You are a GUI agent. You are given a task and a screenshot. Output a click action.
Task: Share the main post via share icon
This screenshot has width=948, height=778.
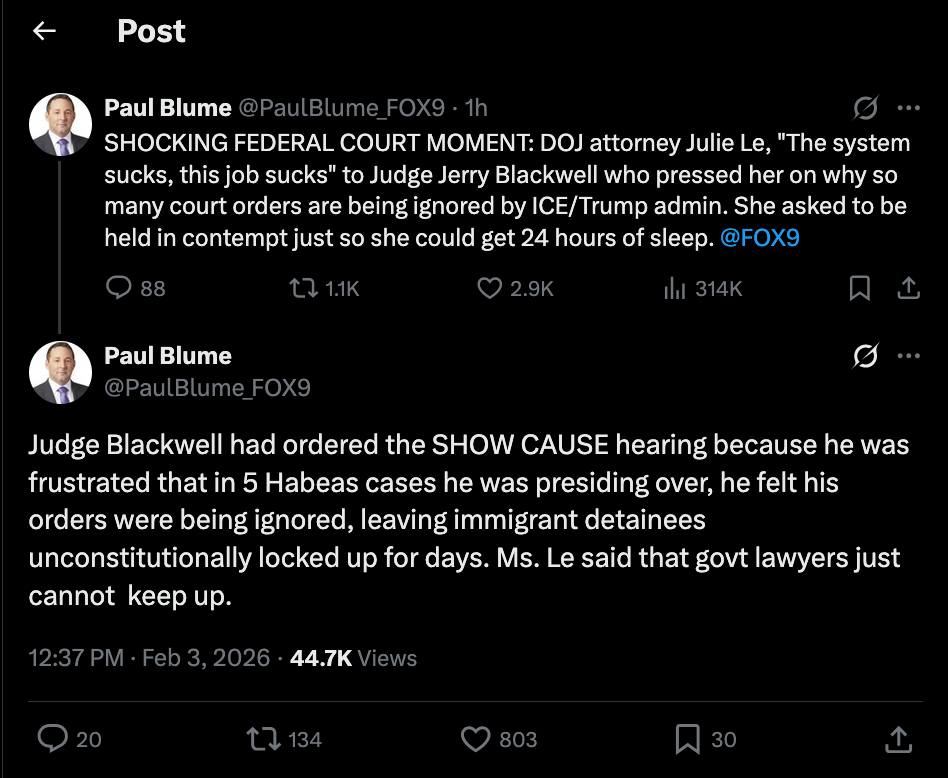pyautogui.click(x=898, y=739)
